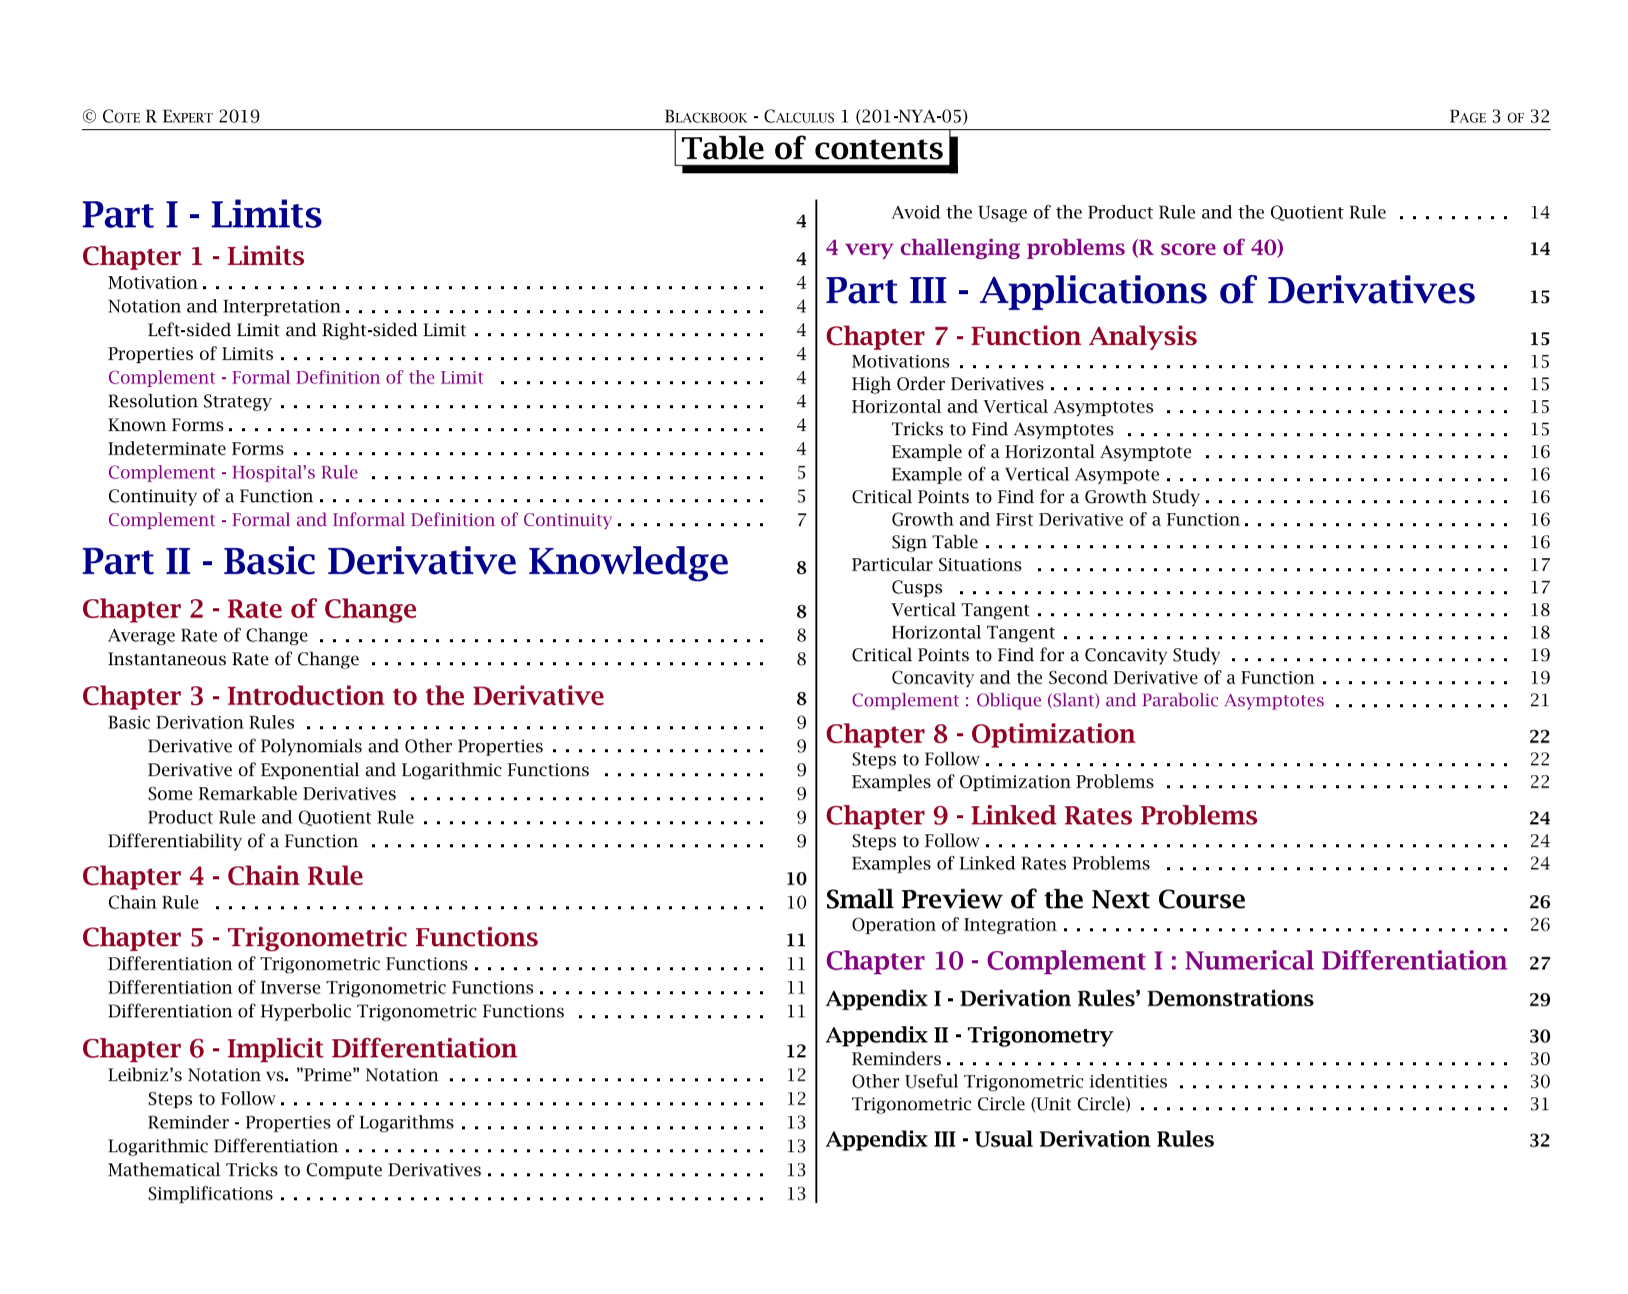Click 'Avoid the Usage of the Product Rule' entry
Viewport: 1628px width, 1294px height.
click(1139, 213)
